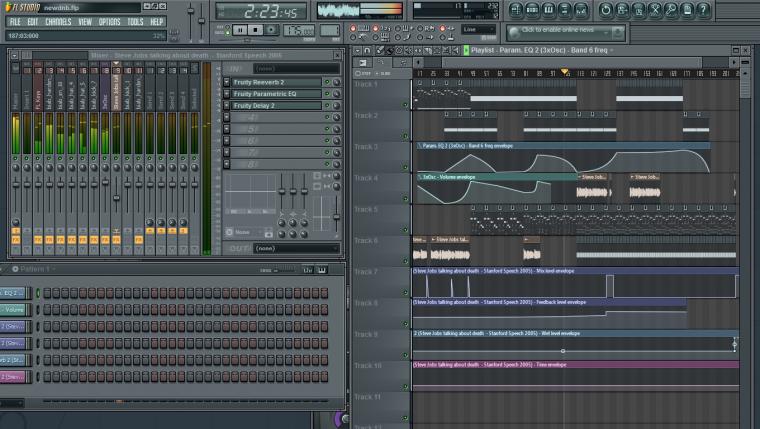Toggle Fruity Delay 2 enable light
Image resolution: width=760 pixels, height=429 pixels.
click(327, 105)
